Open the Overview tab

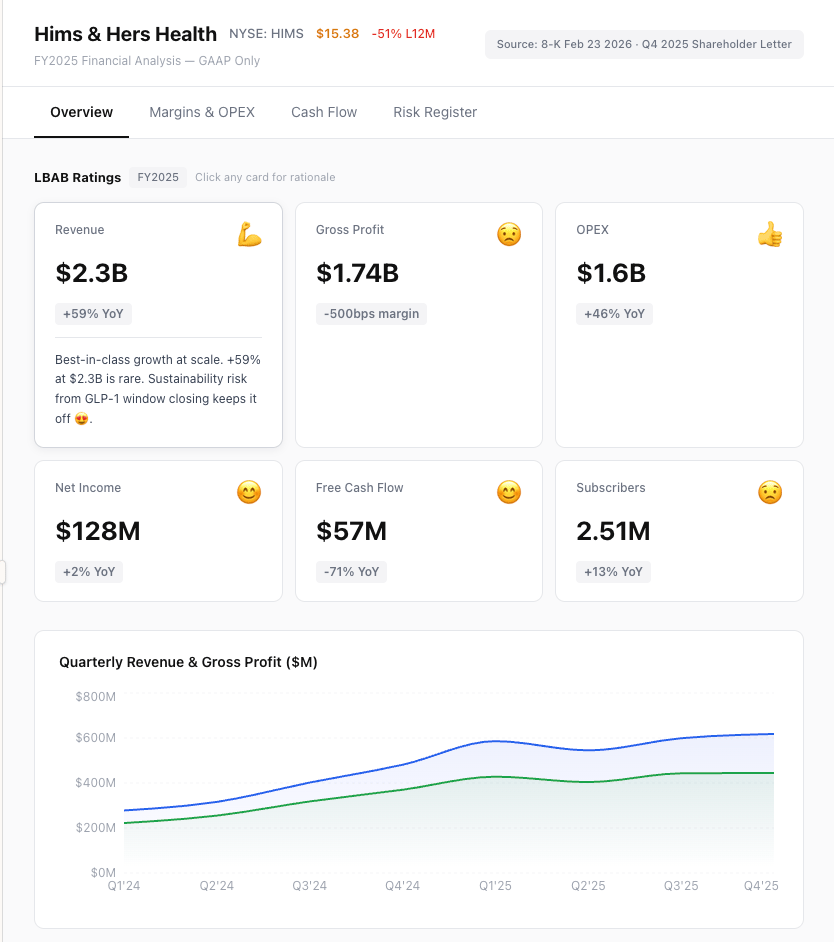click(81, 112)
